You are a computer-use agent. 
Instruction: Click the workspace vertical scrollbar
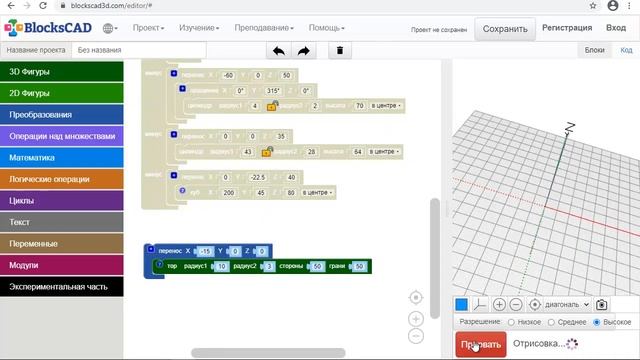pyautogui.click(x=435, y=258)
